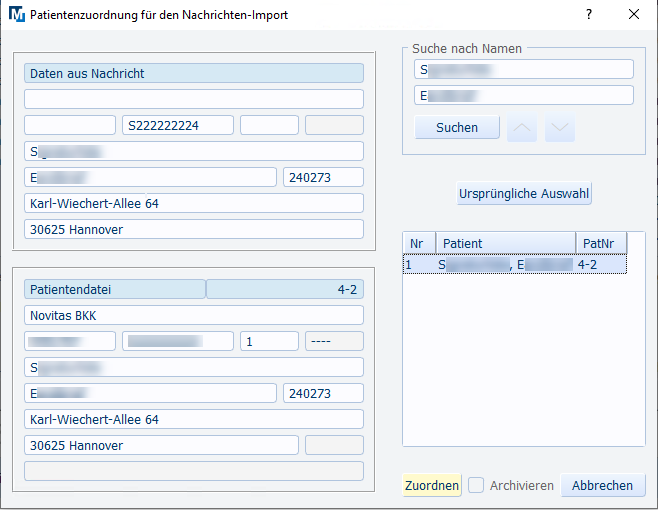Viewport: 658px width, 510px height.
Task: Open help via question mark icon
Action: click(589, 14)
